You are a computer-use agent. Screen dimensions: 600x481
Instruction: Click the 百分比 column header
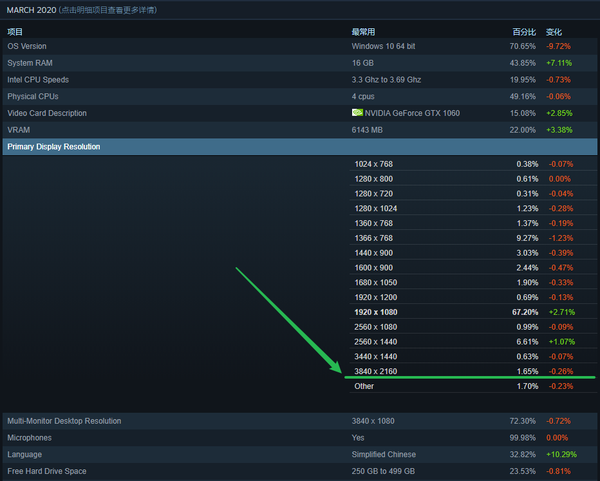point(524,32)
